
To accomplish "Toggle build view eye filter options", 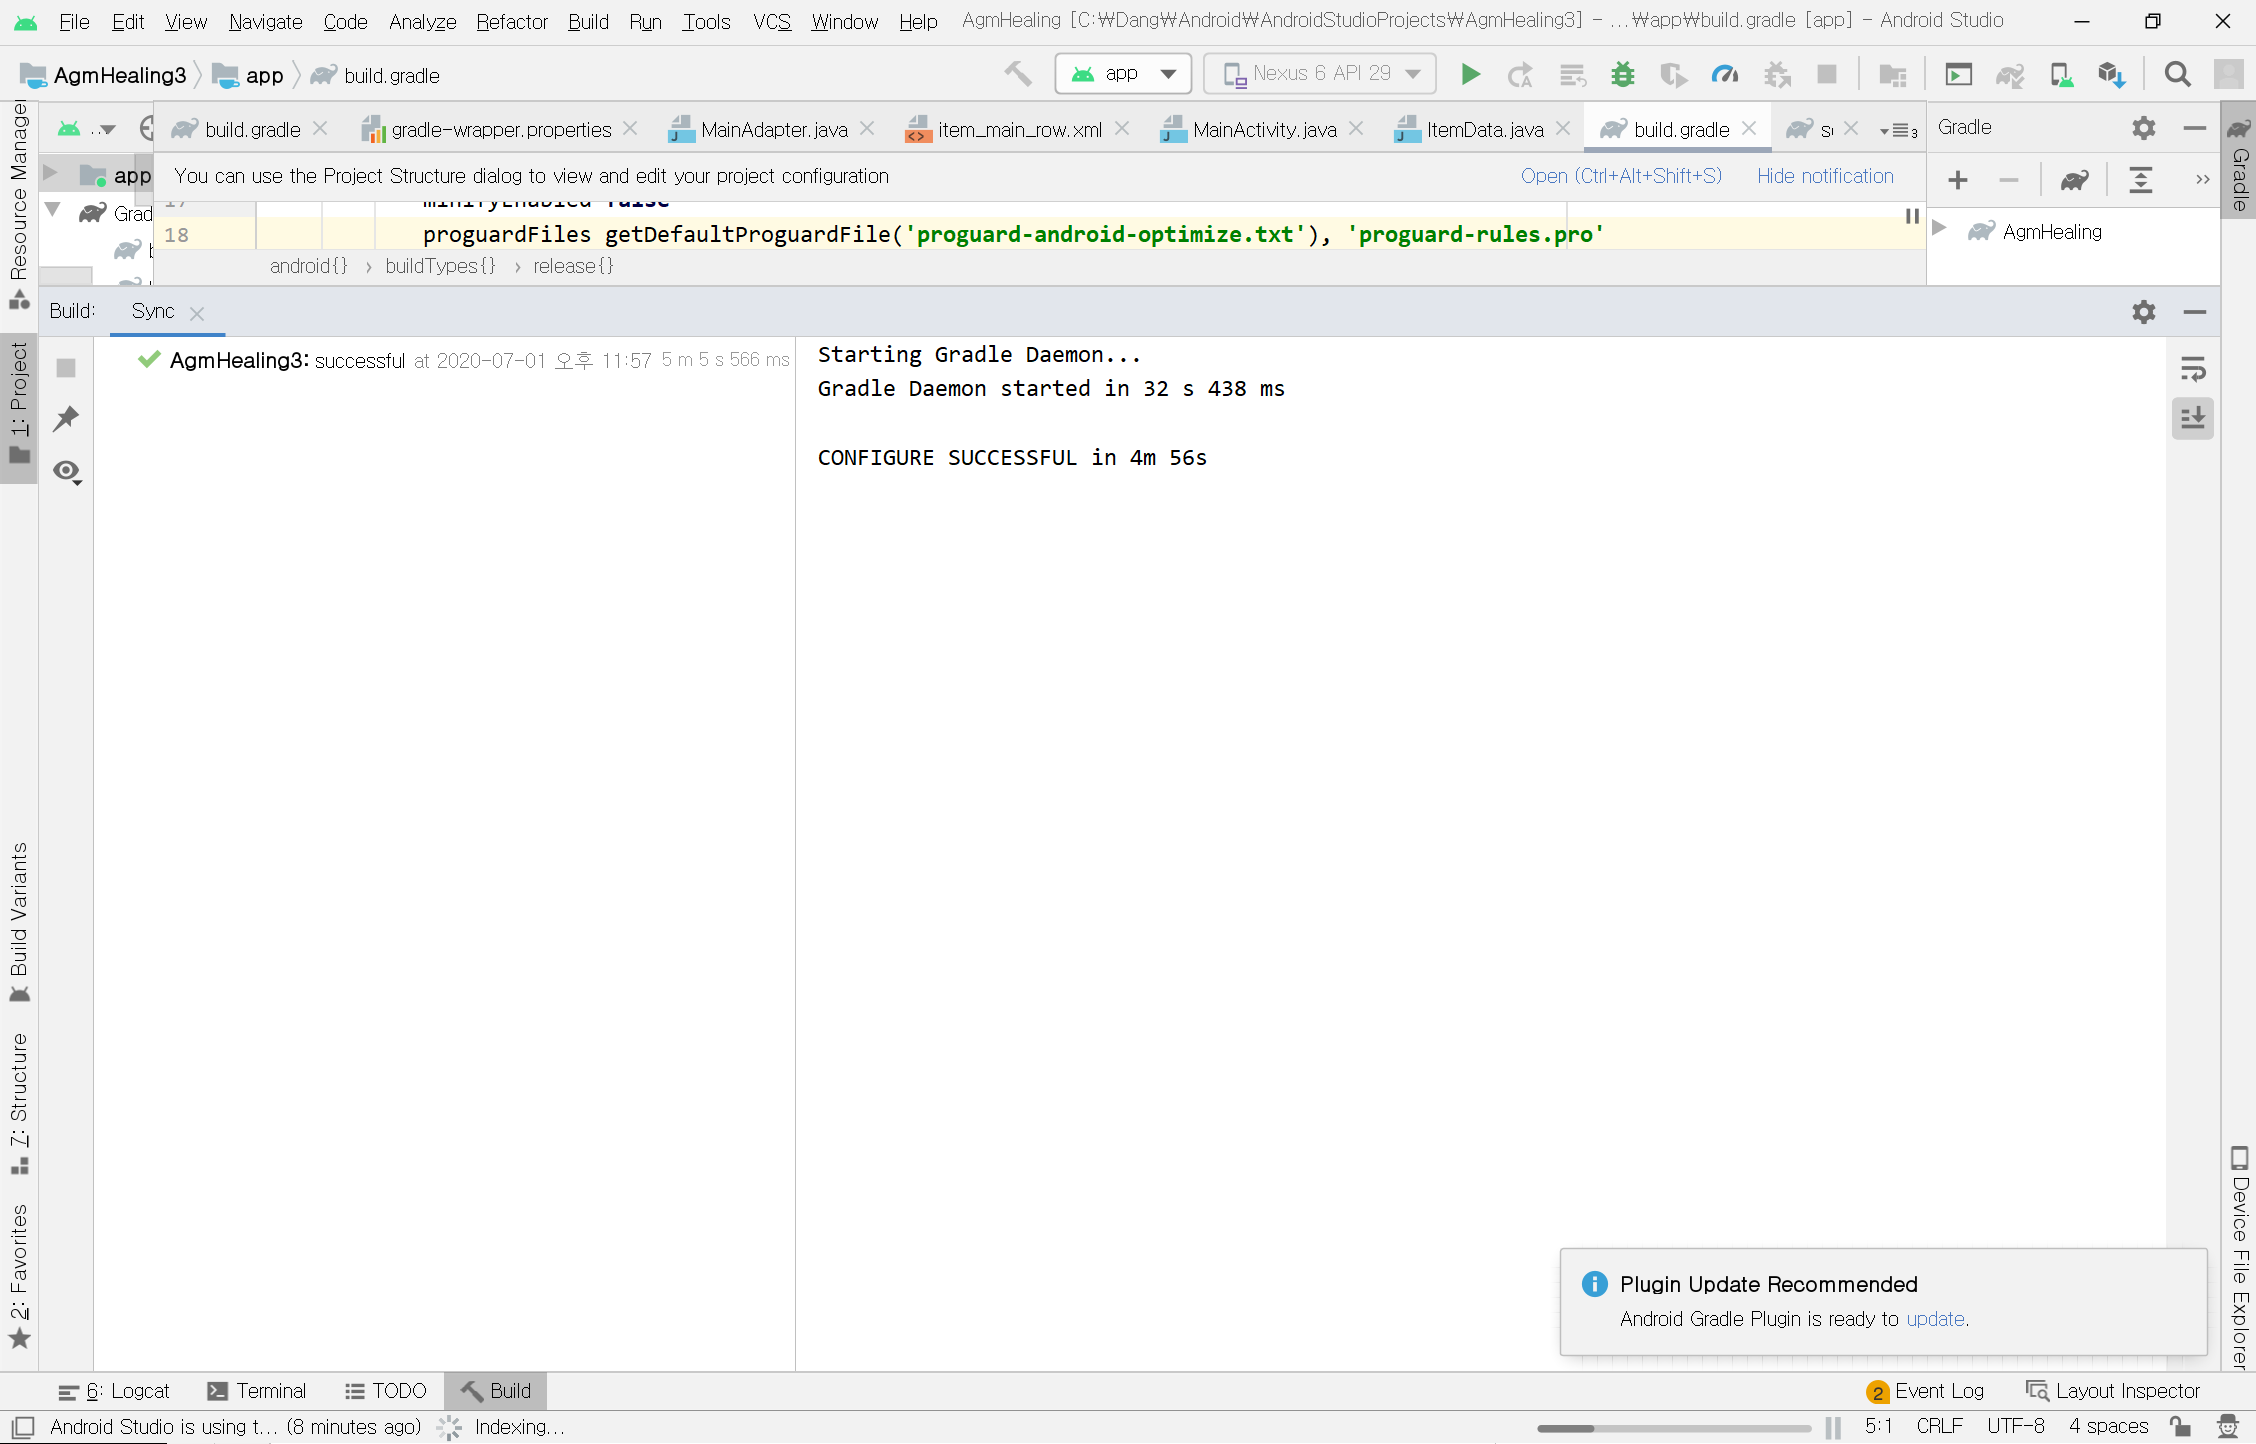I will click(68, 471).
